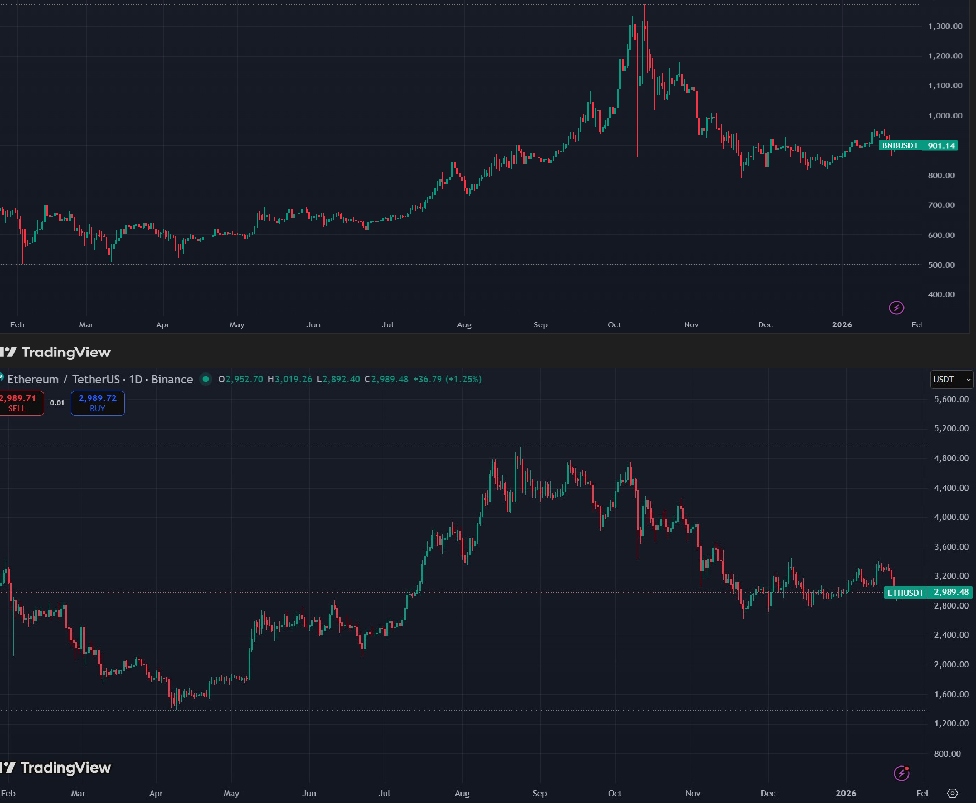
Task: Click the lightning icon on top chart
Action: (897, 307)
